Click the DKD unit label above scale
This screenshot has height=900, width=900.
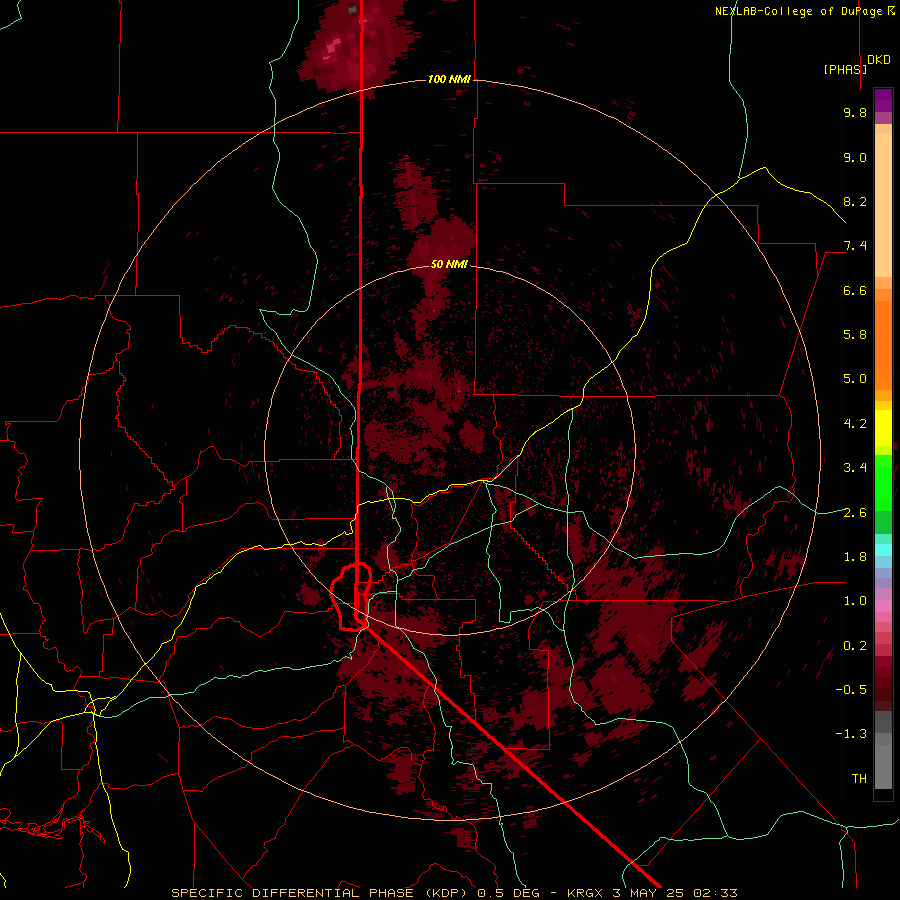879,60
